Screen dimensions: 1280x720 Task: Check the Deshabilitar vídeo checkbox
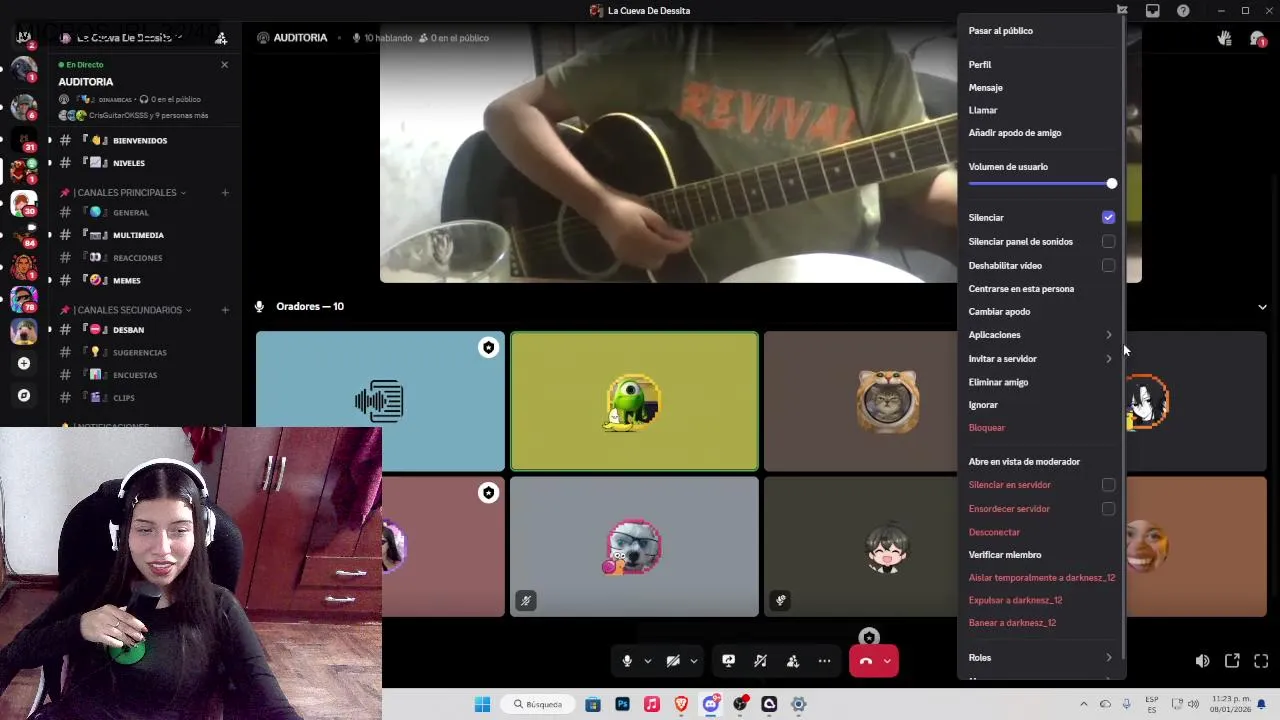[1108, 265]
